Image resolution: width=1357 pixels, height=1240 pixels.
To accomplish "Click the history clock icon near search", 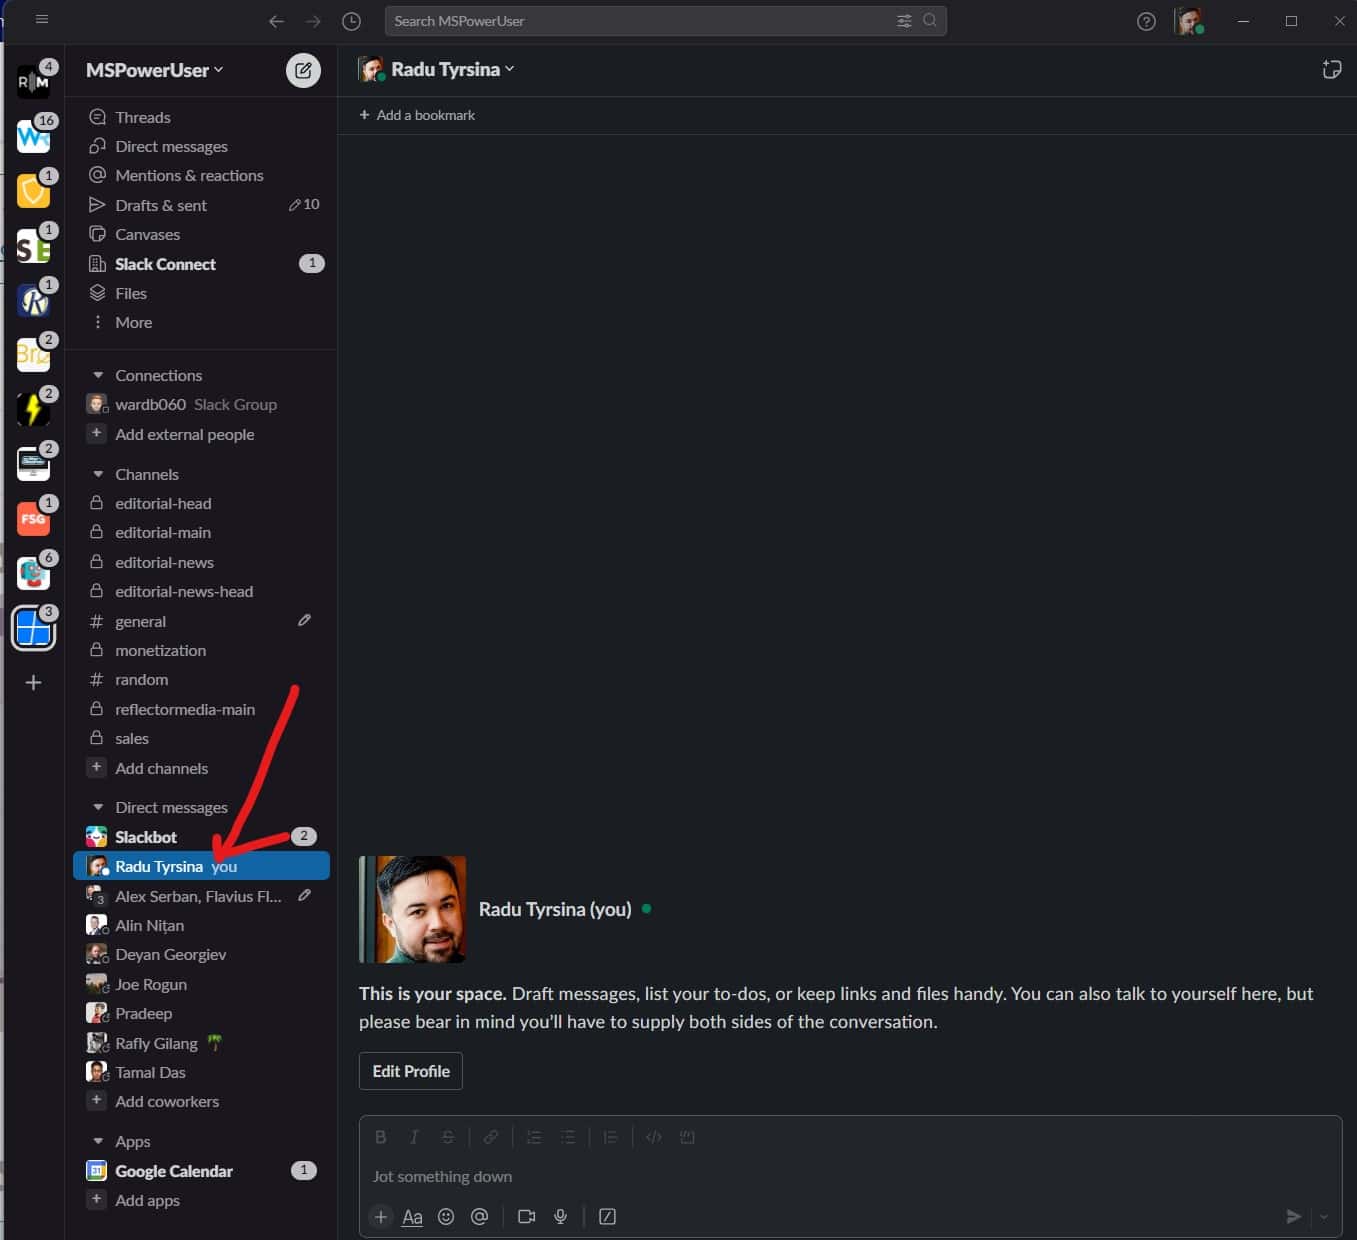I will (x=351, y=20).
